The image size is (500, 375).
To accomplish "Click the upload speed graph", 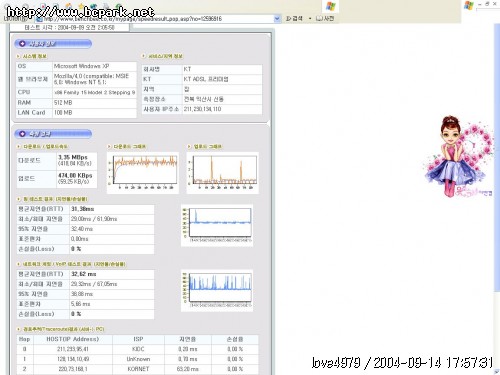I will (222, 173).
